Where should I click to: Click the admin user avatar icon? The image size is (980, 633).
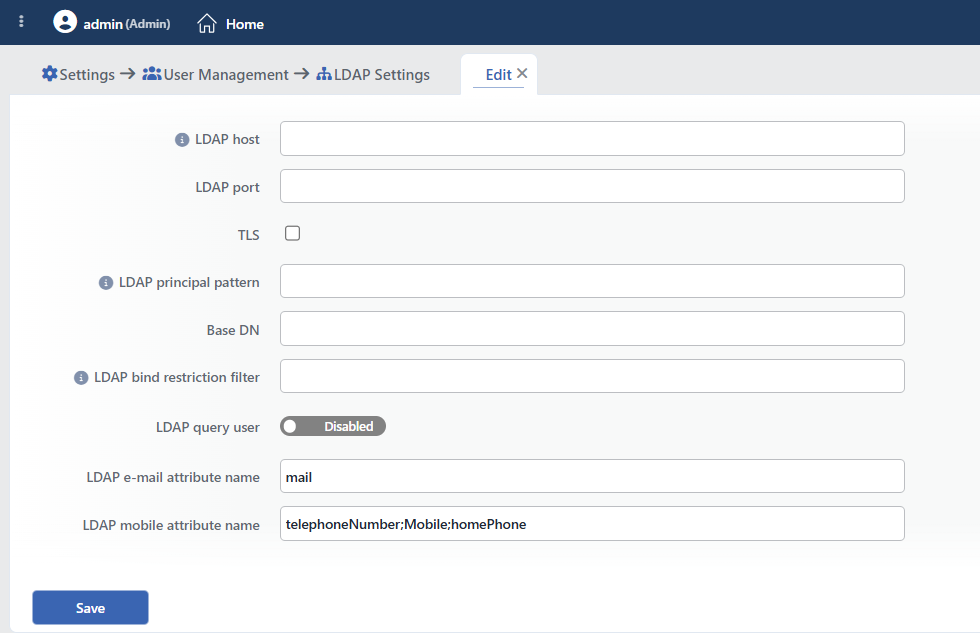(65, 22)
